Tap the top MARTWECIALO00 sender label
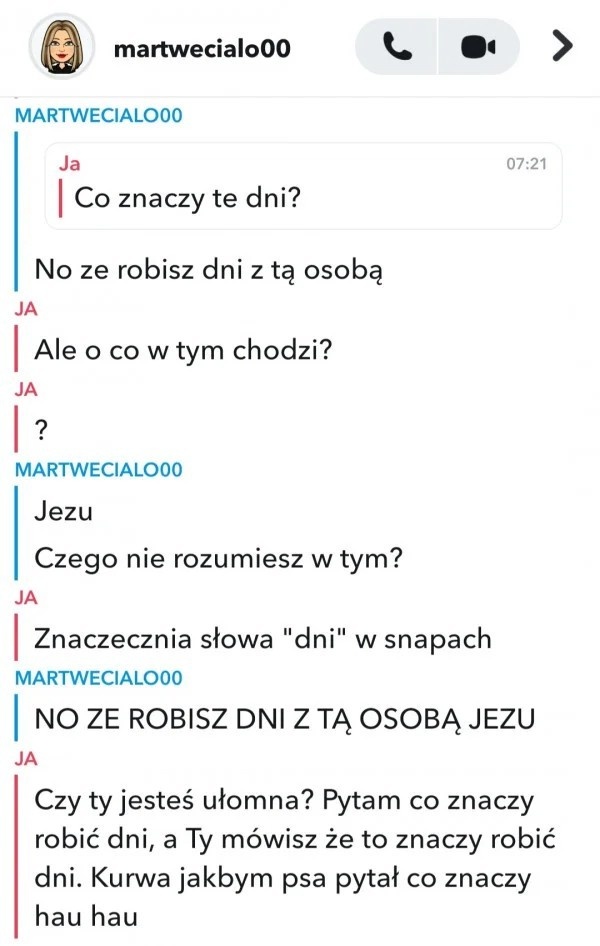This screenshot has width=600, height=946. pos(98,115)
